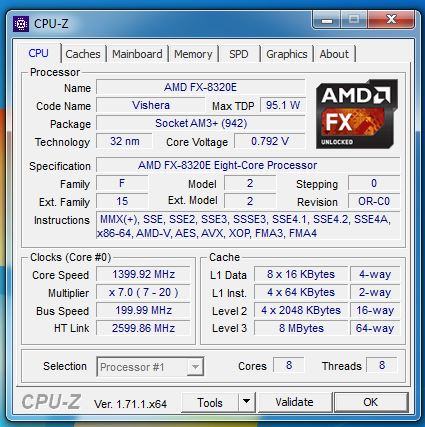The image size is (425, 427).
Task: Expand the Processor #1 selection combo box
Action: (150, 367)
